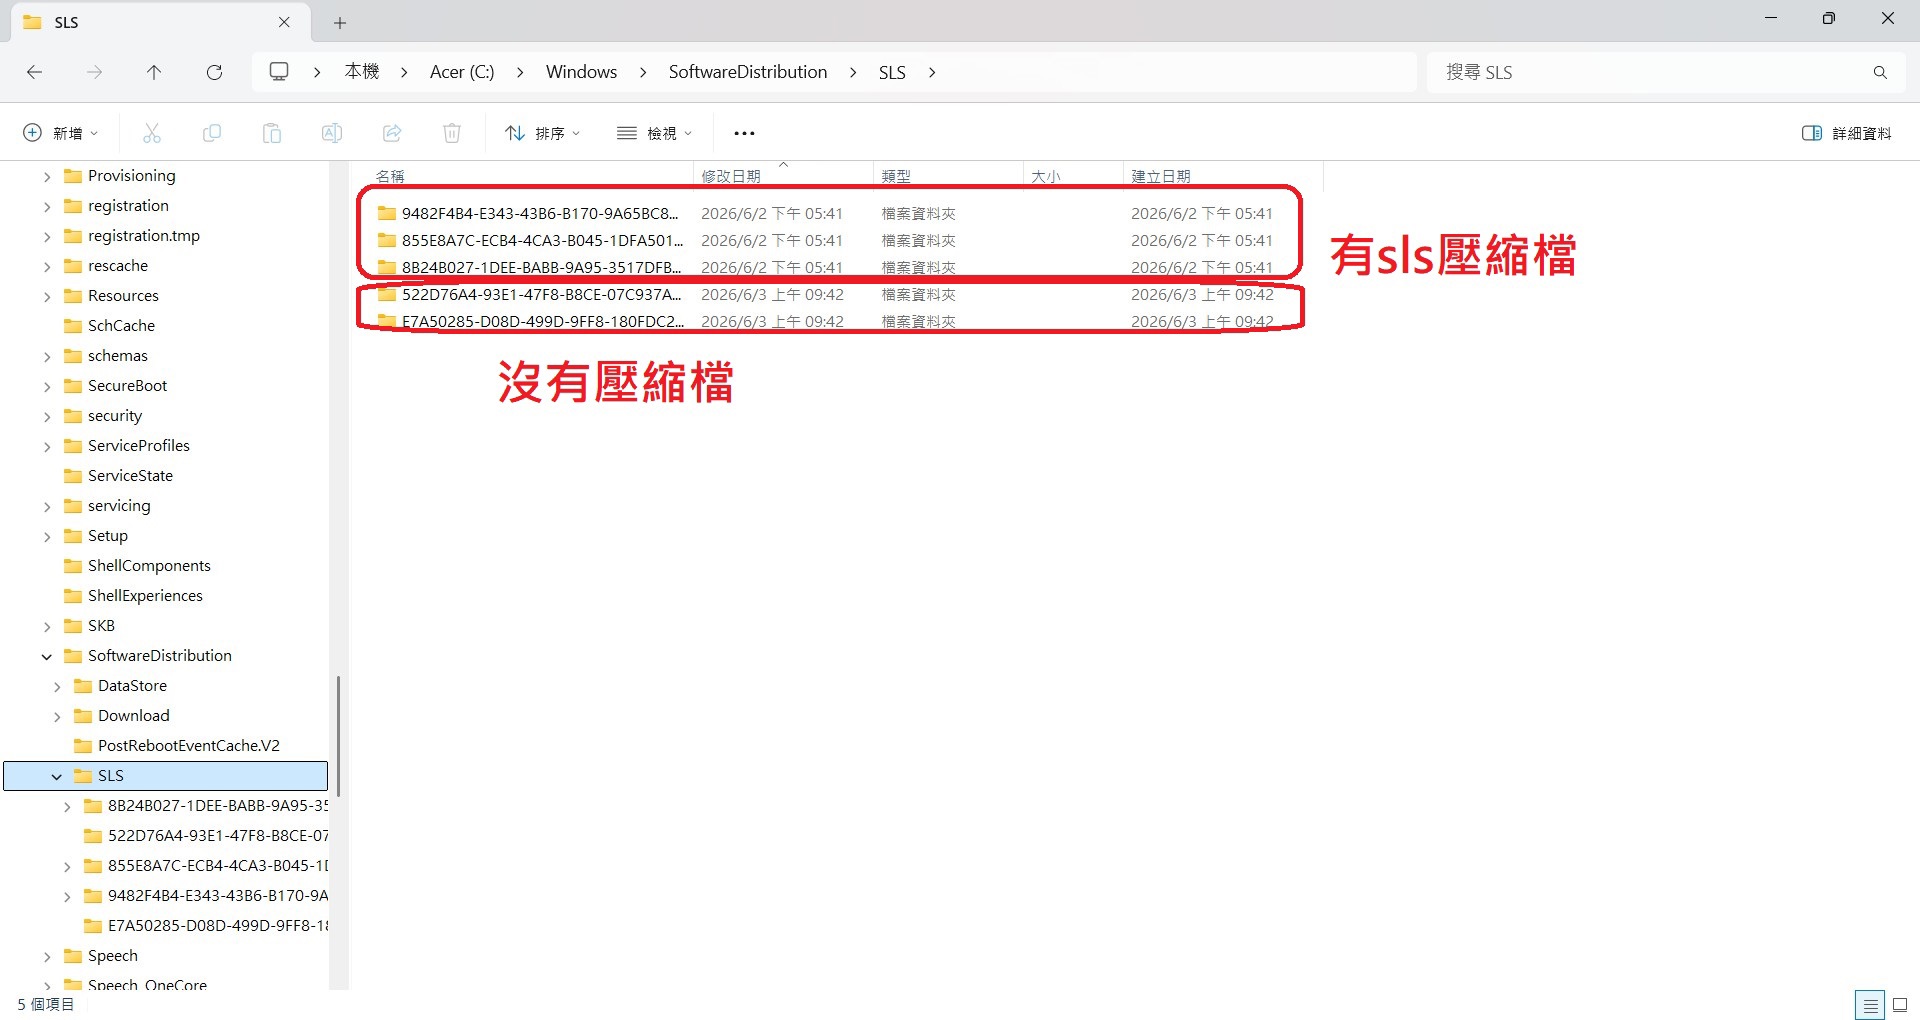Viewport: 1920px width, 1020px height.
Task: Click the search magnifier icon
Action: pos(1880,72)
